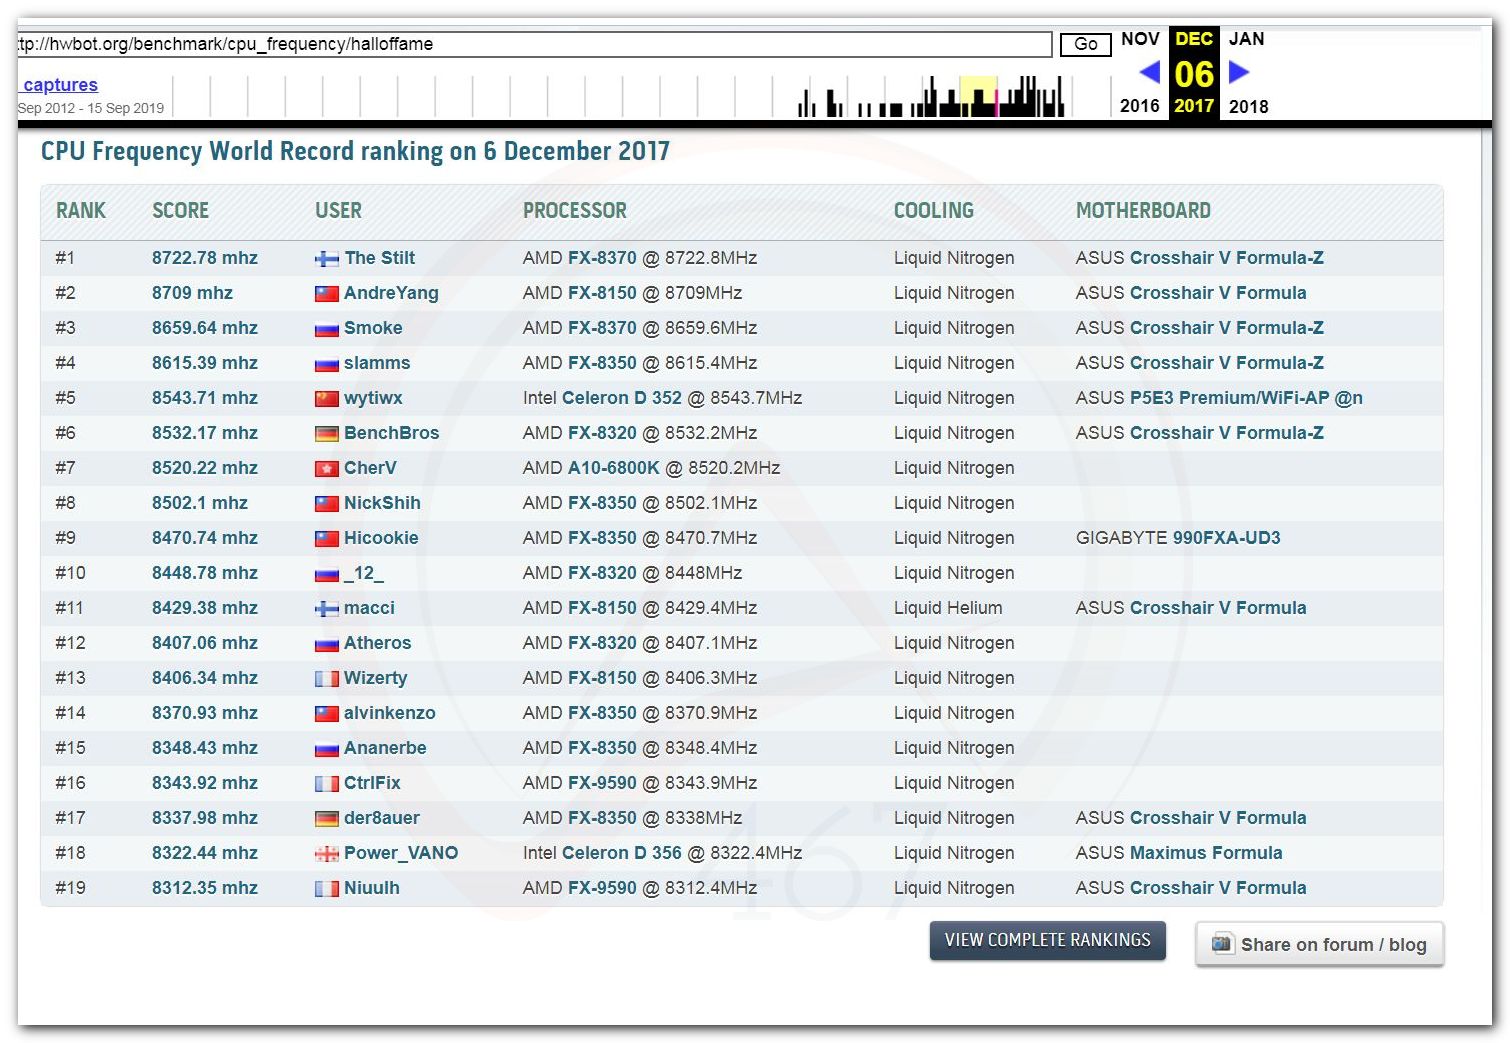Click the China flag next to wytiwx
This screenshot has height=1043, width=1510.
click(327, 399)
